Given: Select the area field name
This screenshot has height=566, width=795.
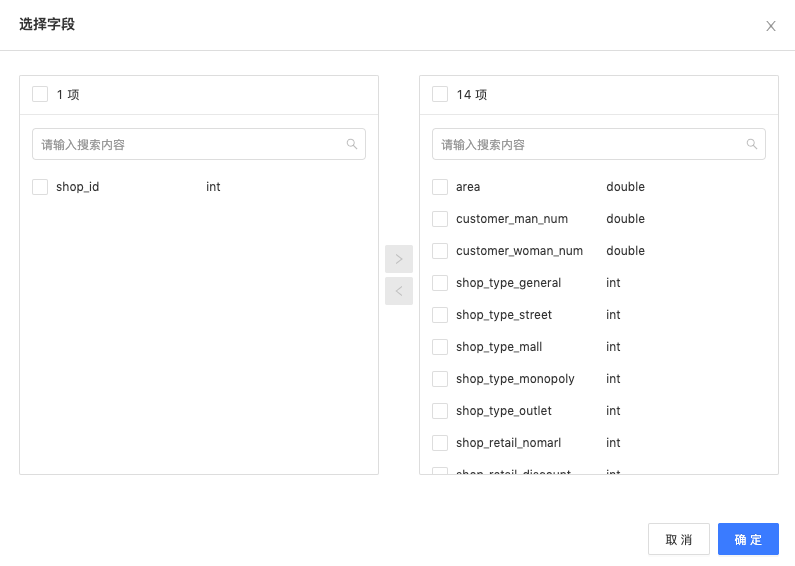Looking at the screenshot, I should [x=468, y=187].
